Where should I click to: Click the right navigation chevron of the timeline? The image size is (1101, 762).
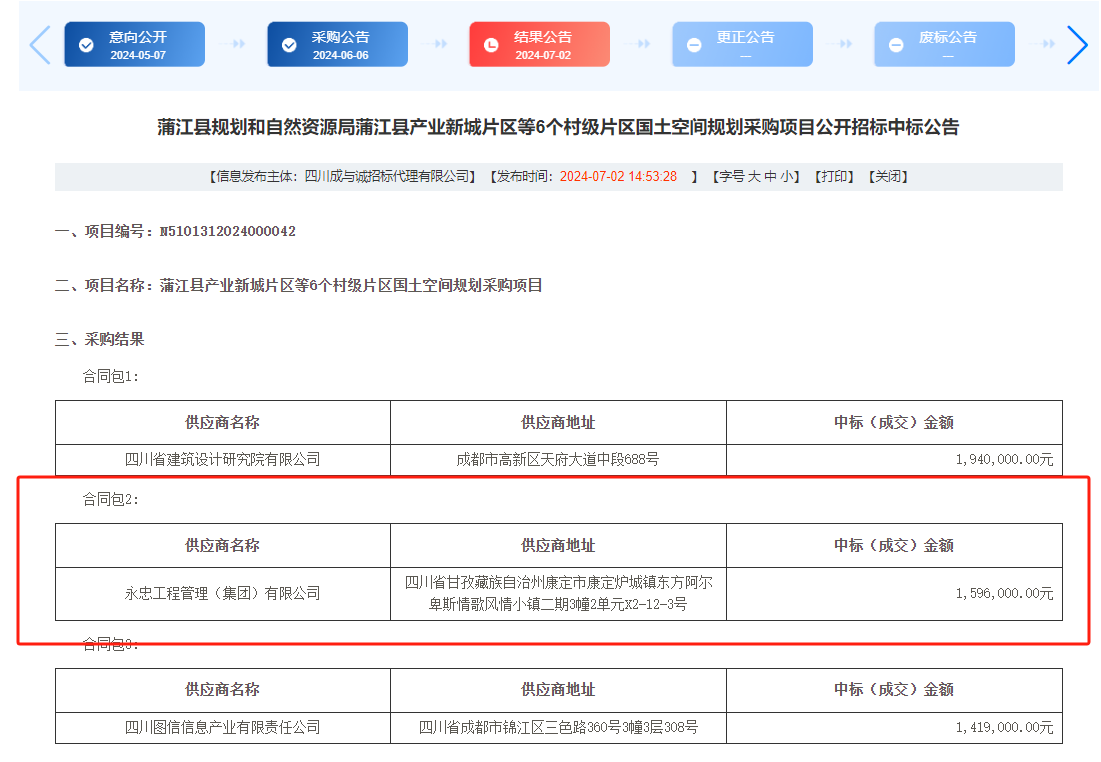pyautogui.click(x=1078, y=44)
